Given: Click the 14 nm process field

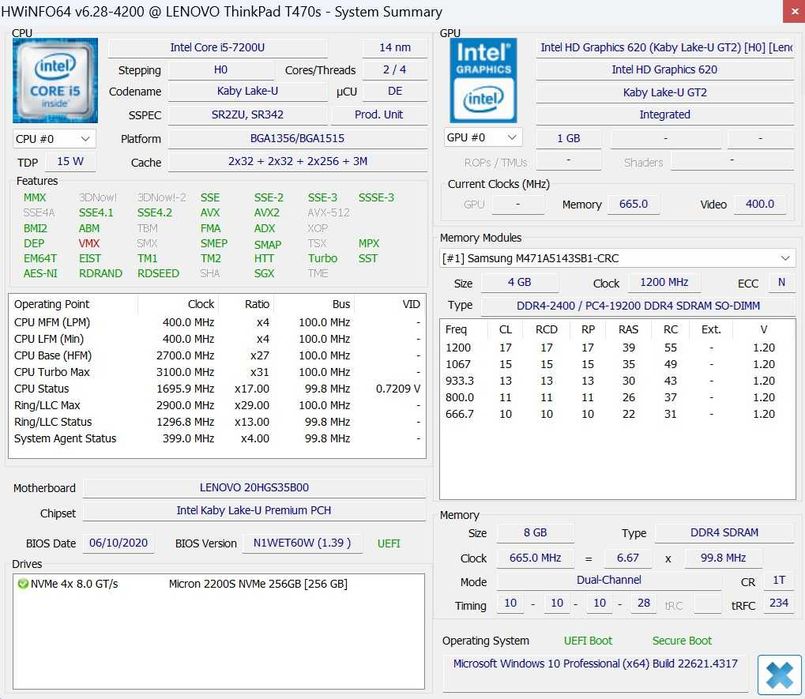Looking at the screenshot, I should tap(395, 48).
